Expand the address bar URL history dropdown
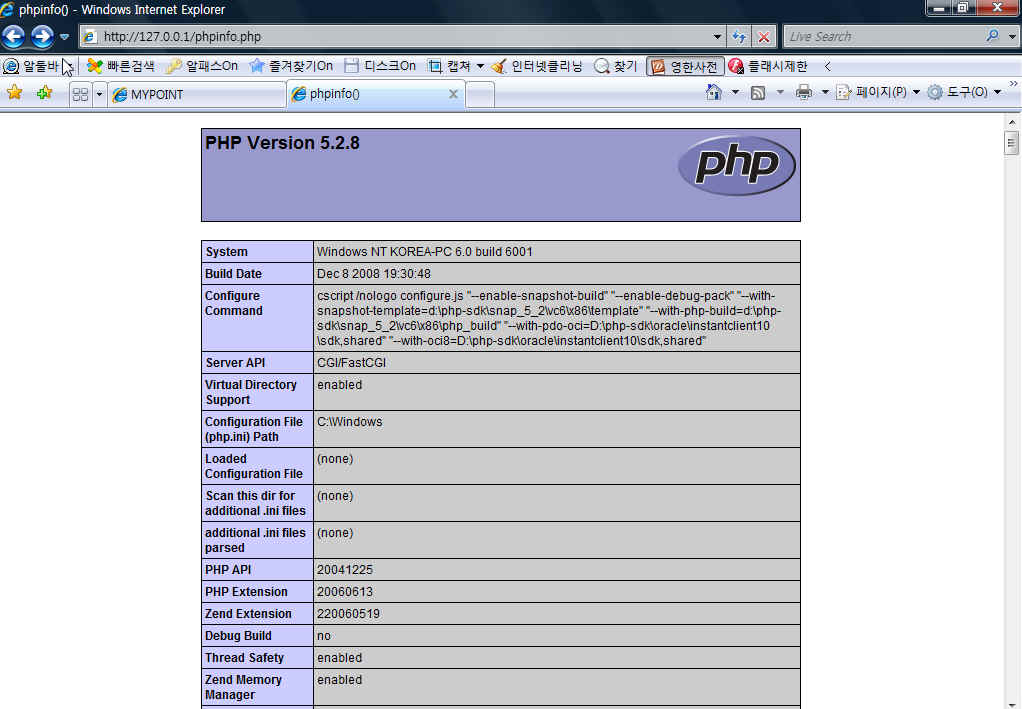This screenshot has height=709, width=1022. coord(717,37)
